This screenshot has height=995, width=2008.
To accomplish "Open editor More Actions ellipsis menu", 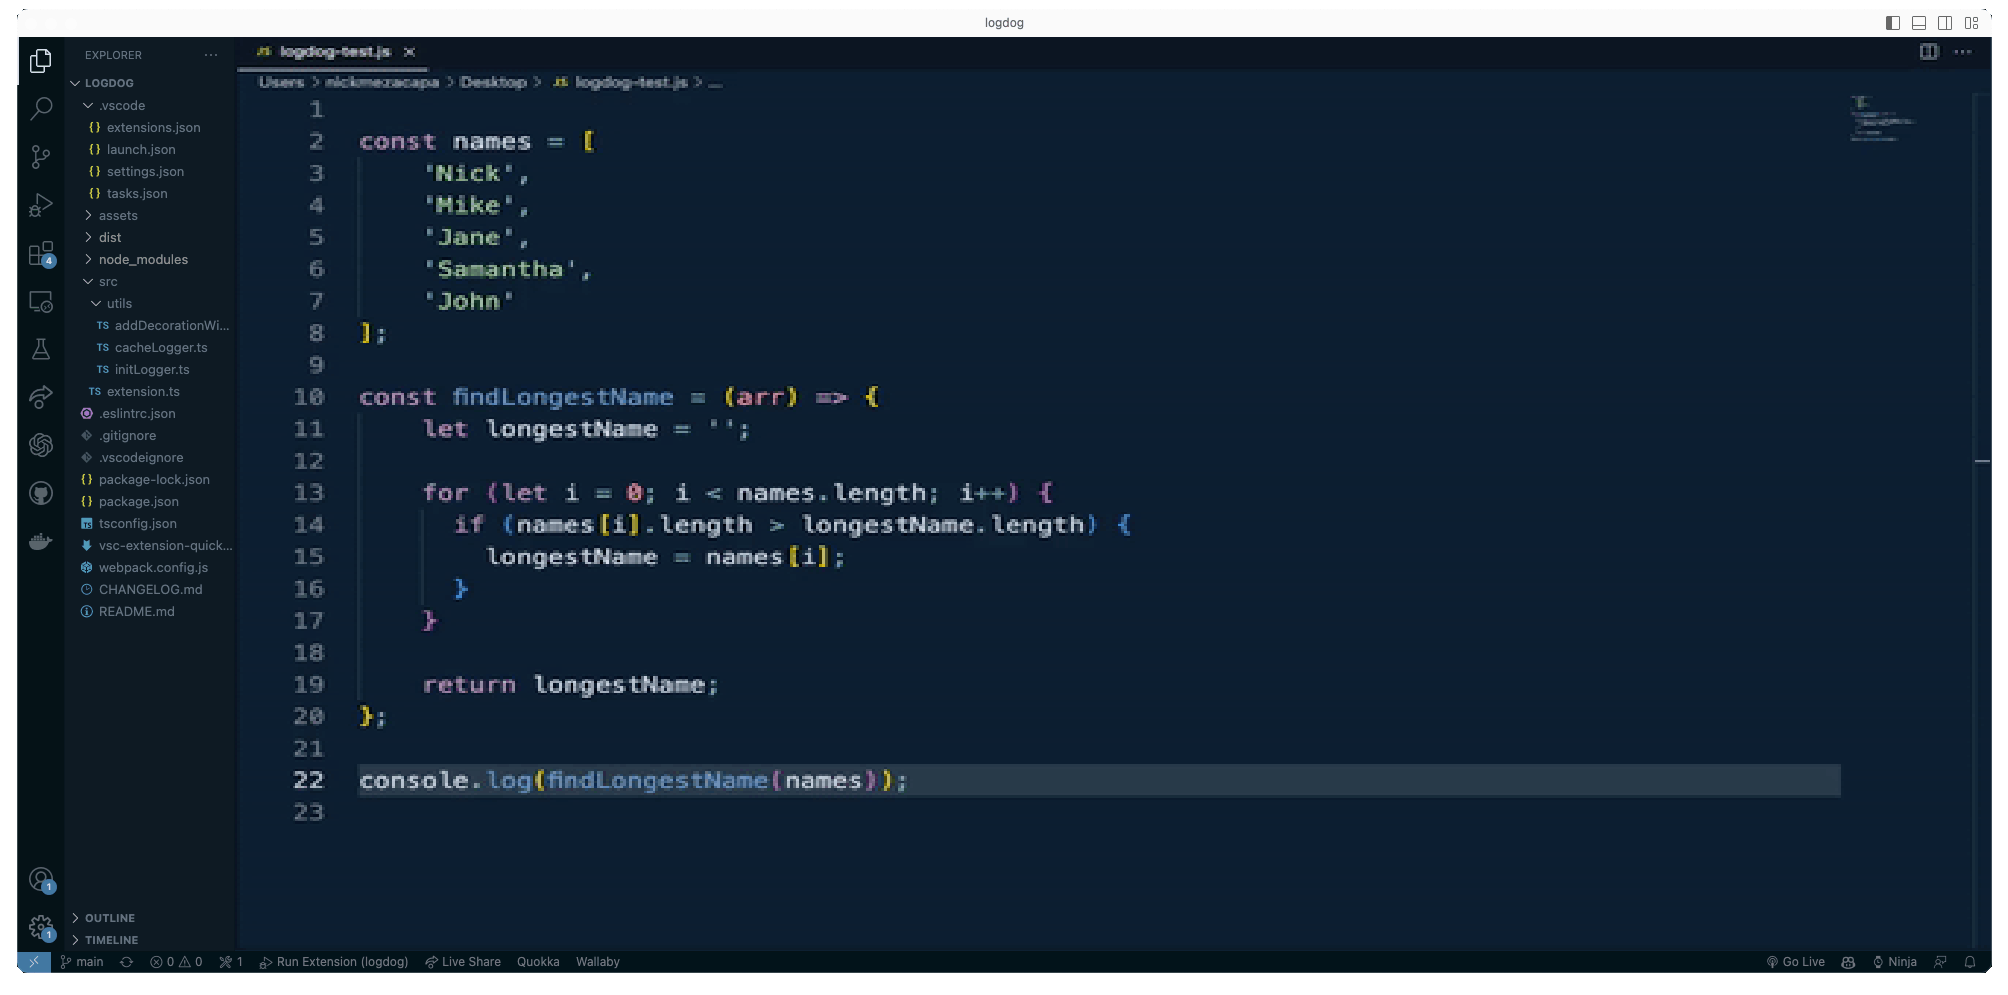I will click(x=1963, y=52).
